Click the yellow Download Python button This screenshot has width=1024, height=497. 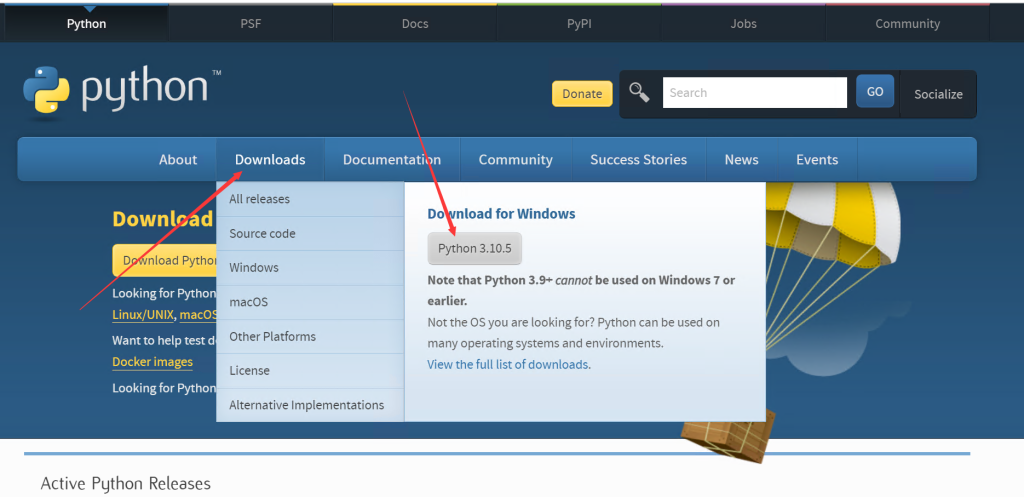tap(165, 260)
